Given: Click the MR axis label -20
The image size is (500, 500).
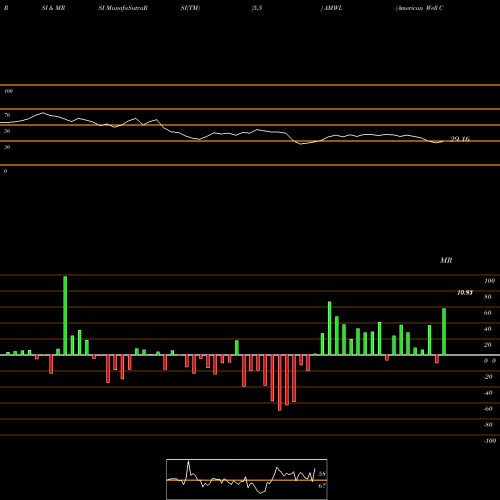Looking at the screenshot, I should tap(488, 377).
